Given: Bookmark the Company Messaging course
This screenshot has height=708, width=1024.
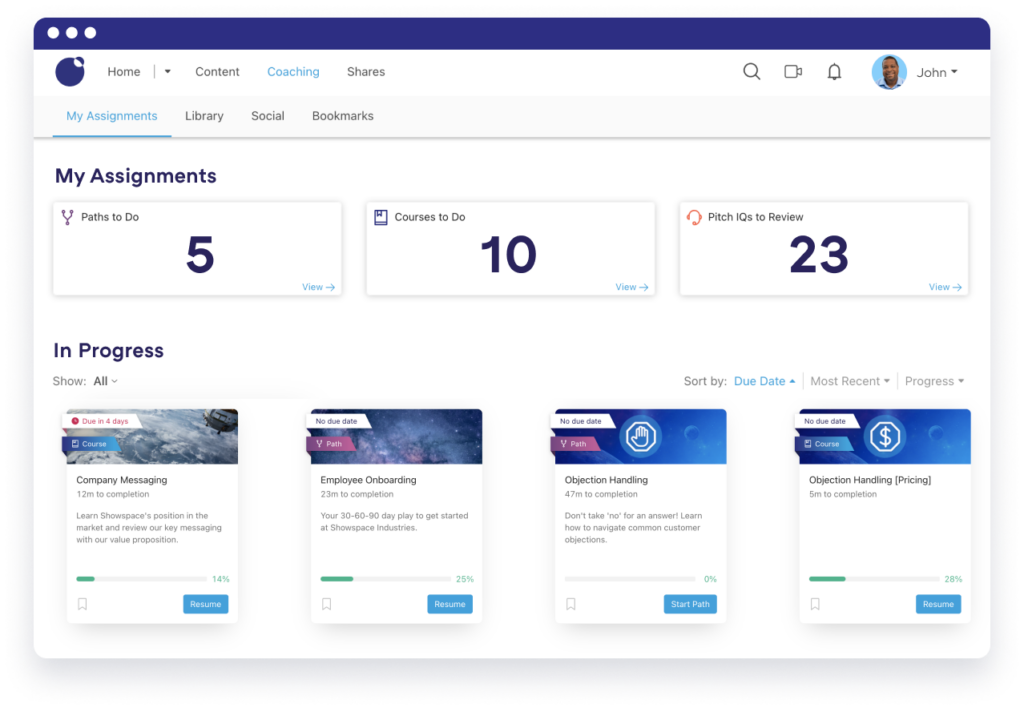Looking at the screenshot, I should [83, 603].
